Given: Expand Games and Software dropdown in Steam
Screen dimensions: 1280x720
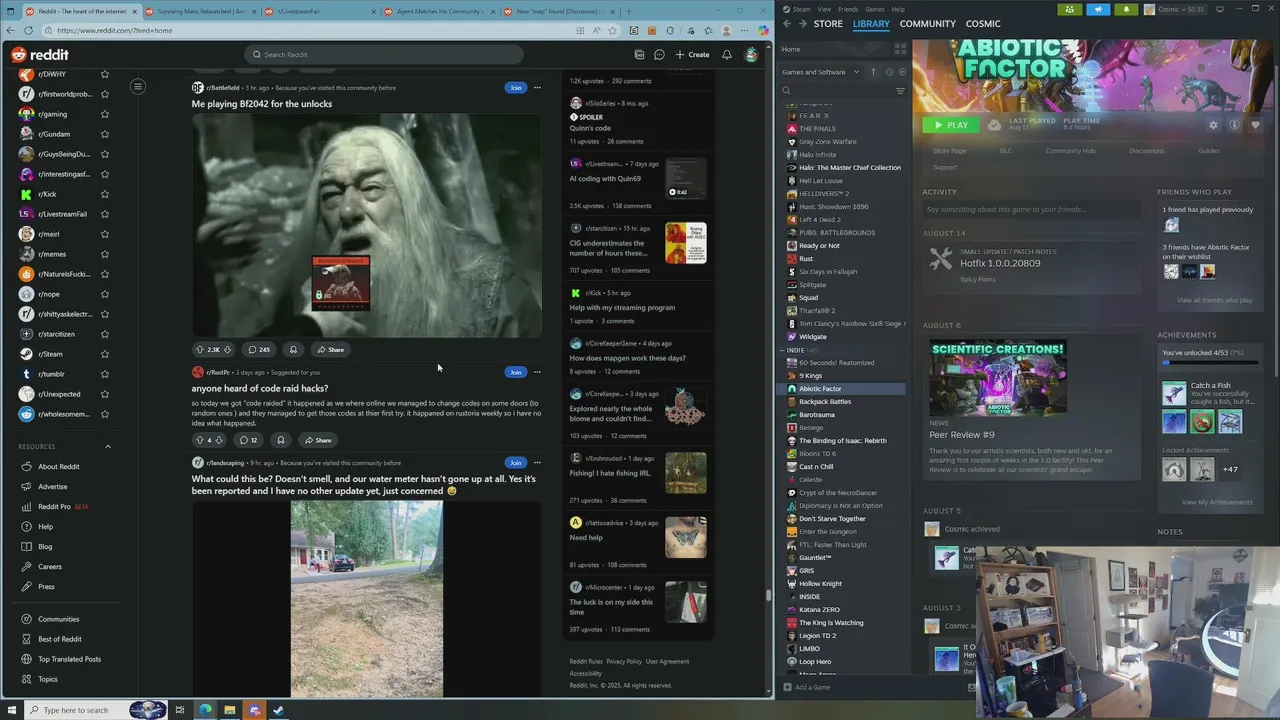Looking at the screenshot, I should 820,72.
